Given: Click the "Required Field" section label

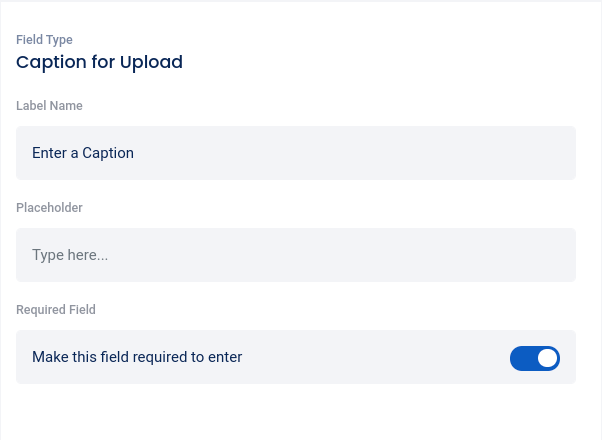Looking at the screenshot, I should click(56, 310).
